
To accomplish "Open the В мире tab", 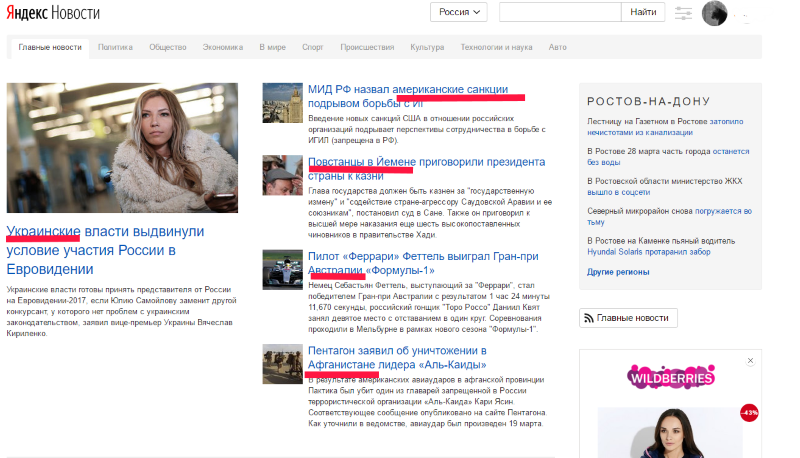I will click(272, 47).
